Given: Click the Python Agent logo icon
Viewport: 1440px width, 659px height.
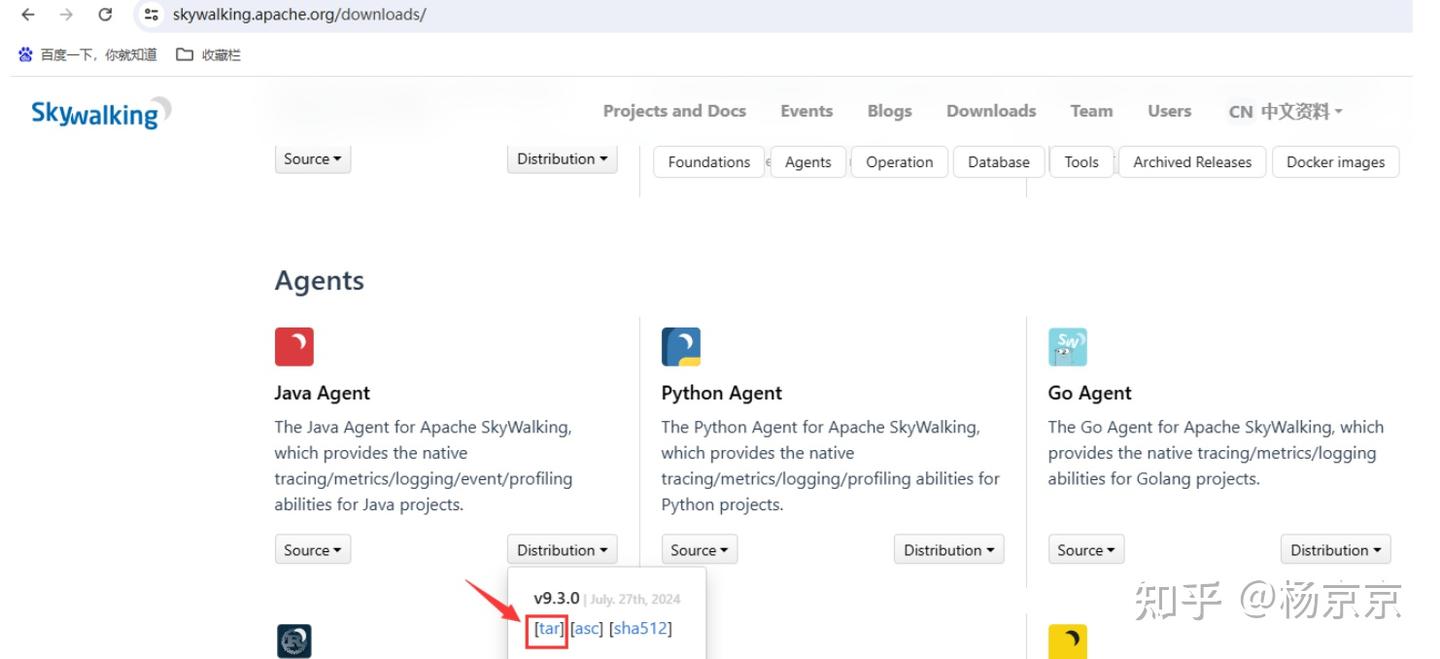Looking at the screenshot, I should click(681, 347).
